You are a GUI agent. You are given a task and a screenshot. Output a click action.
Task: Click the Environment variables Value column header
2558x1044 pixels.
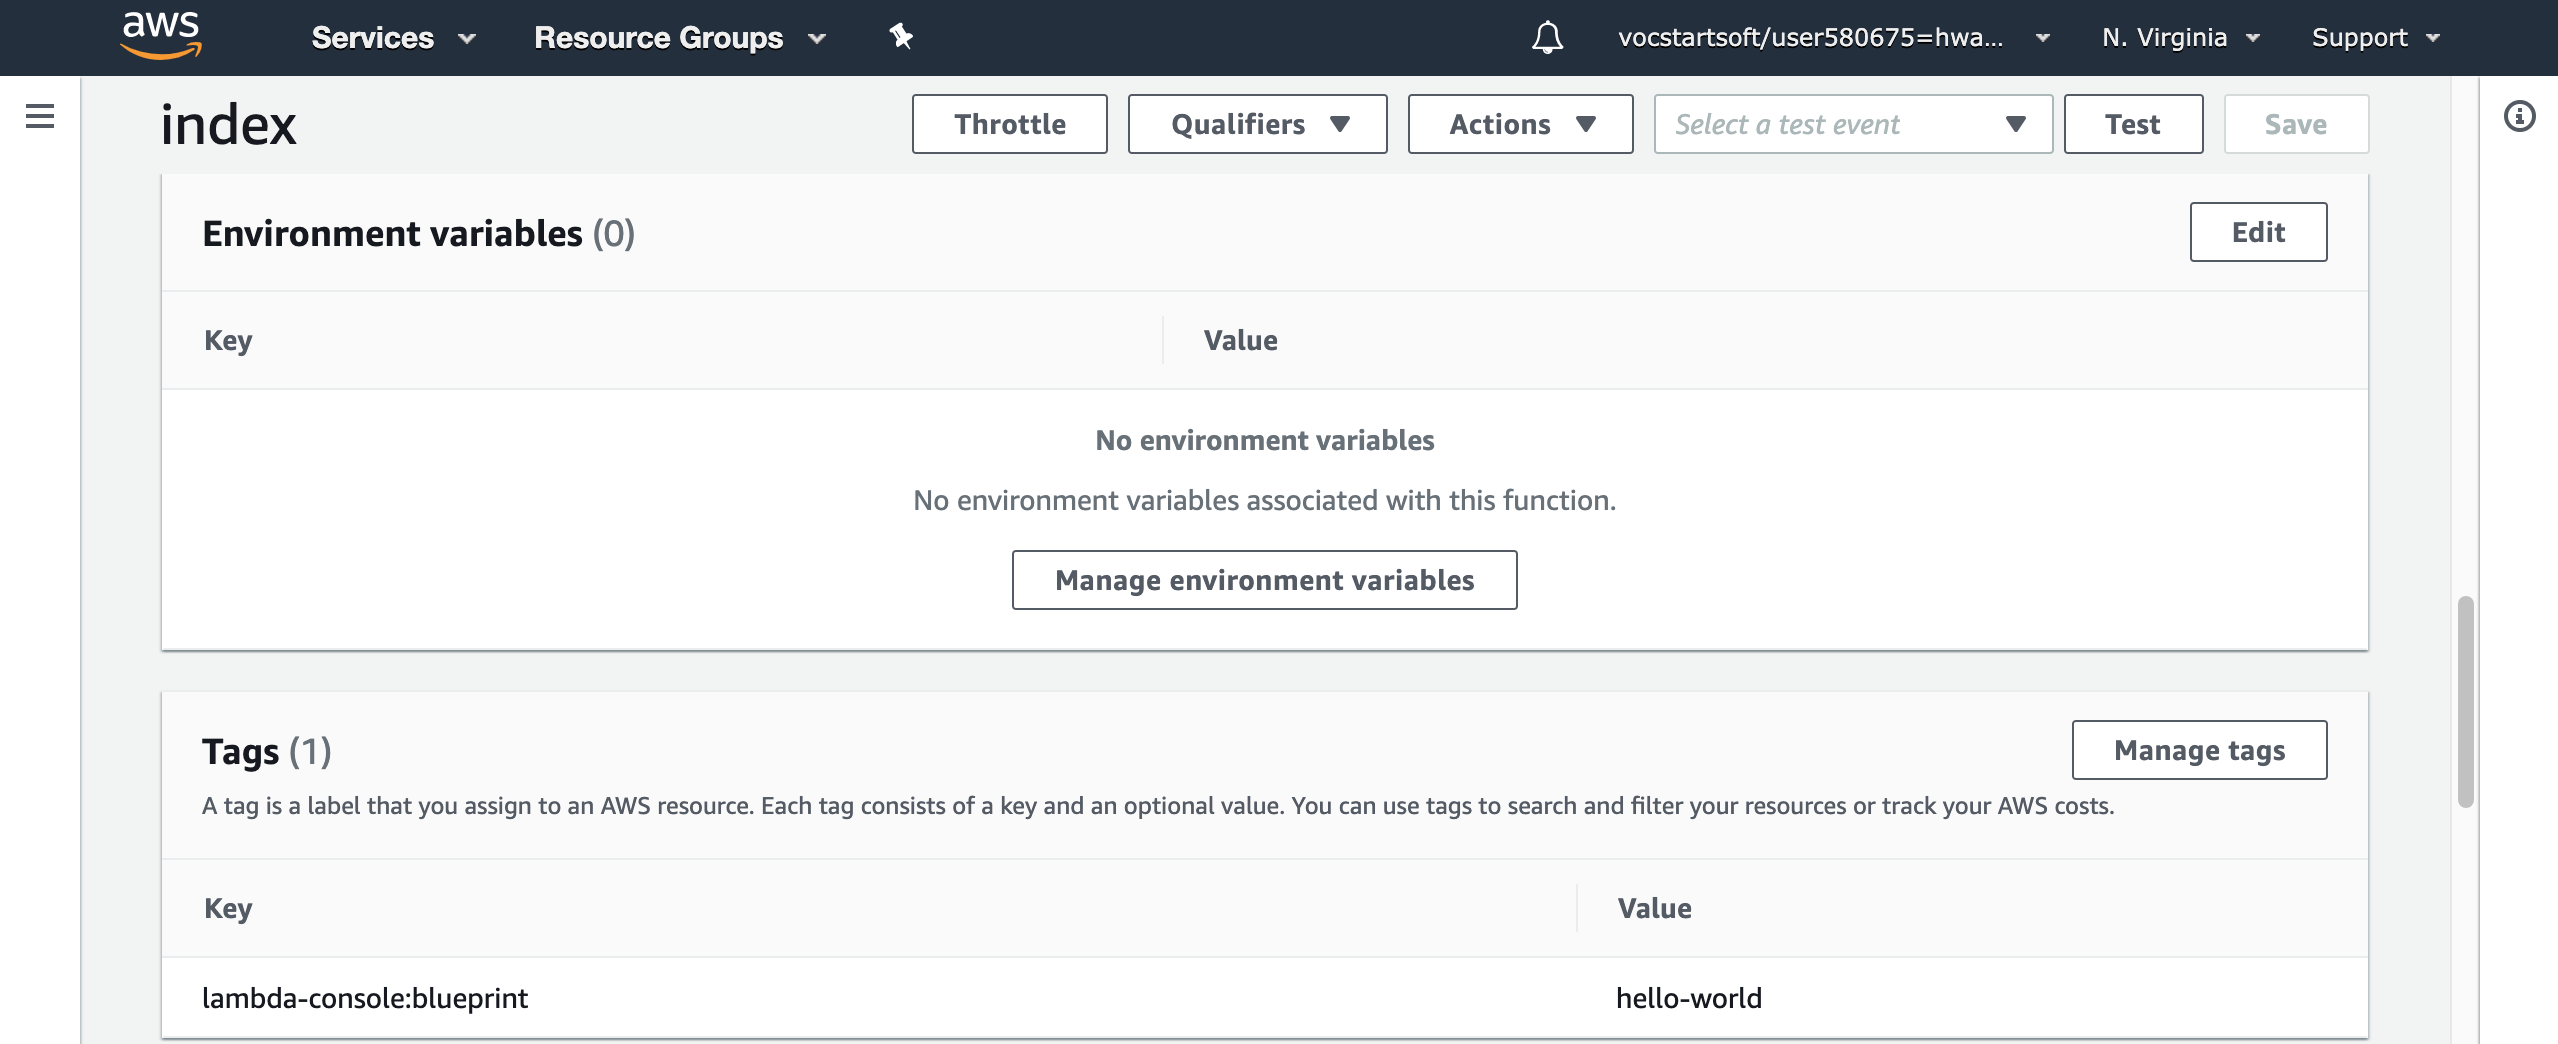coord(1240,340)
